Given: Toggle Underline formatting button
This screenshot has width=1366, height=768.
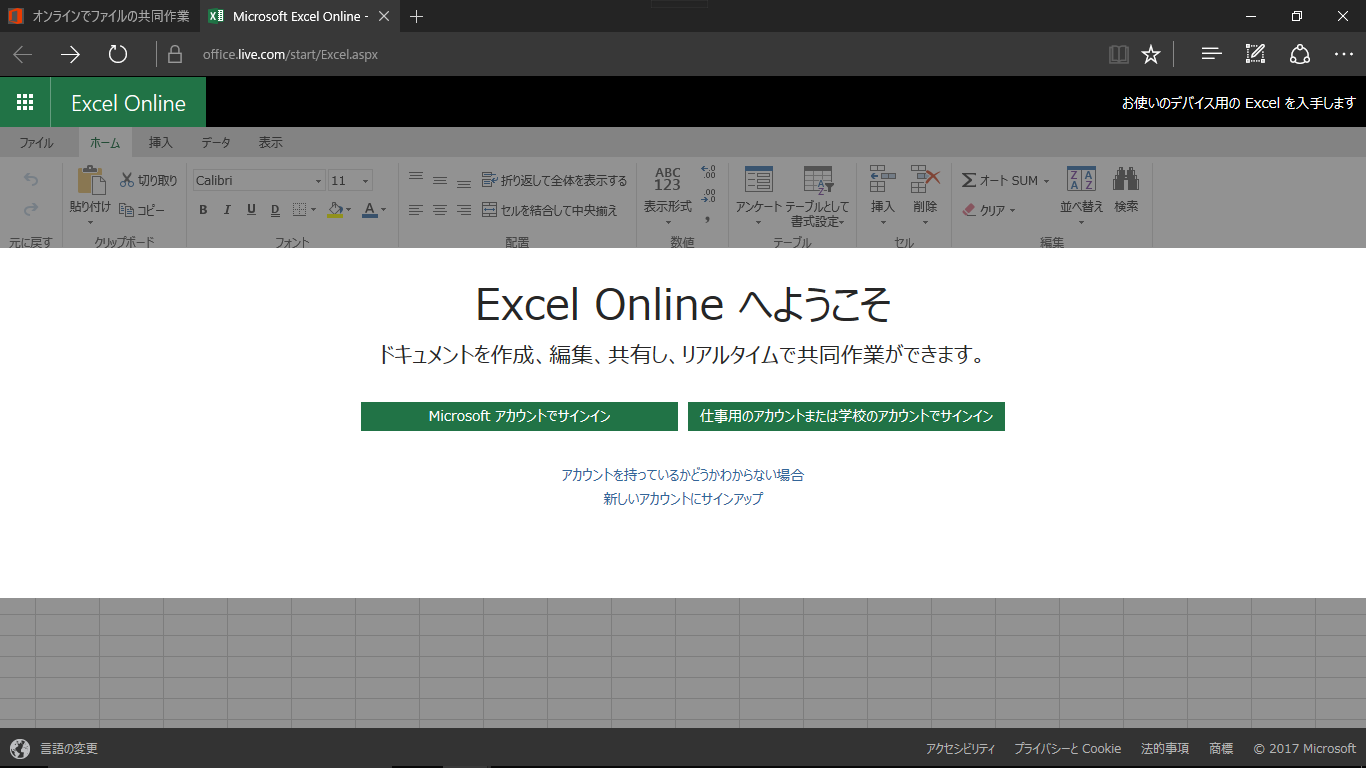Looking at the screenshot, I should pos(251,210).
